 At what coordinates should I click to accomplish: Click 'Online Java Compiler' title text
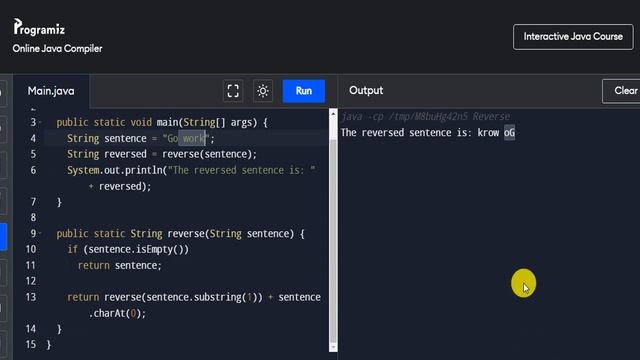(57, 49)
